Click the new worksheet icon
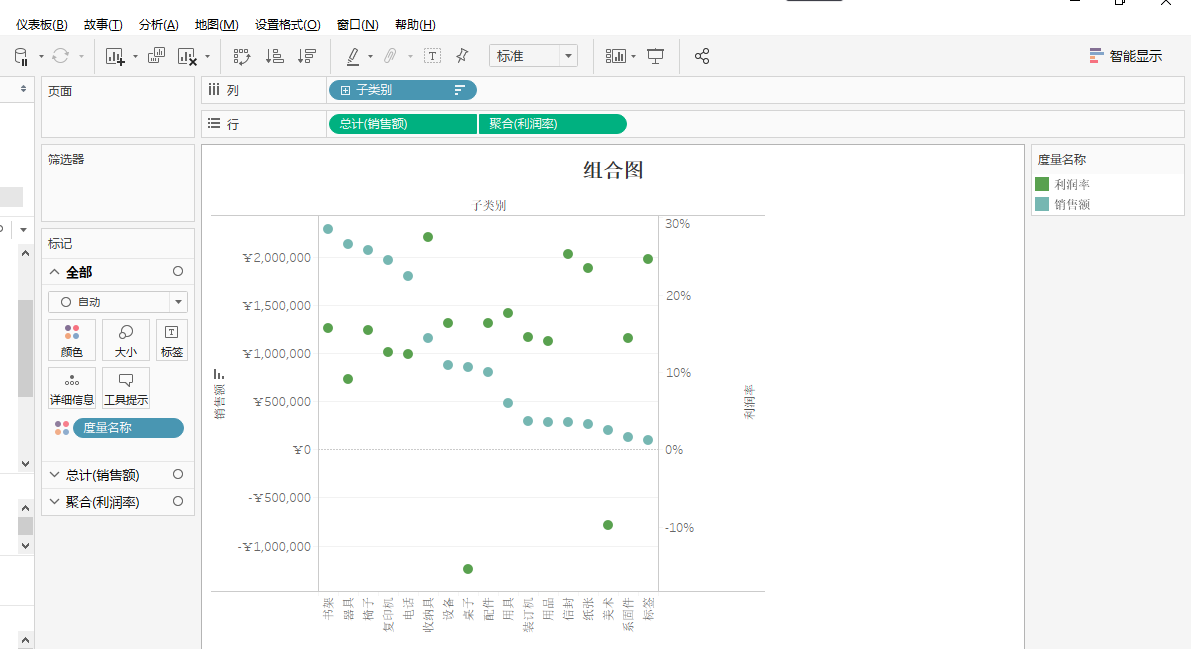The image size is (1191, 649). click(x=115, y=56)
